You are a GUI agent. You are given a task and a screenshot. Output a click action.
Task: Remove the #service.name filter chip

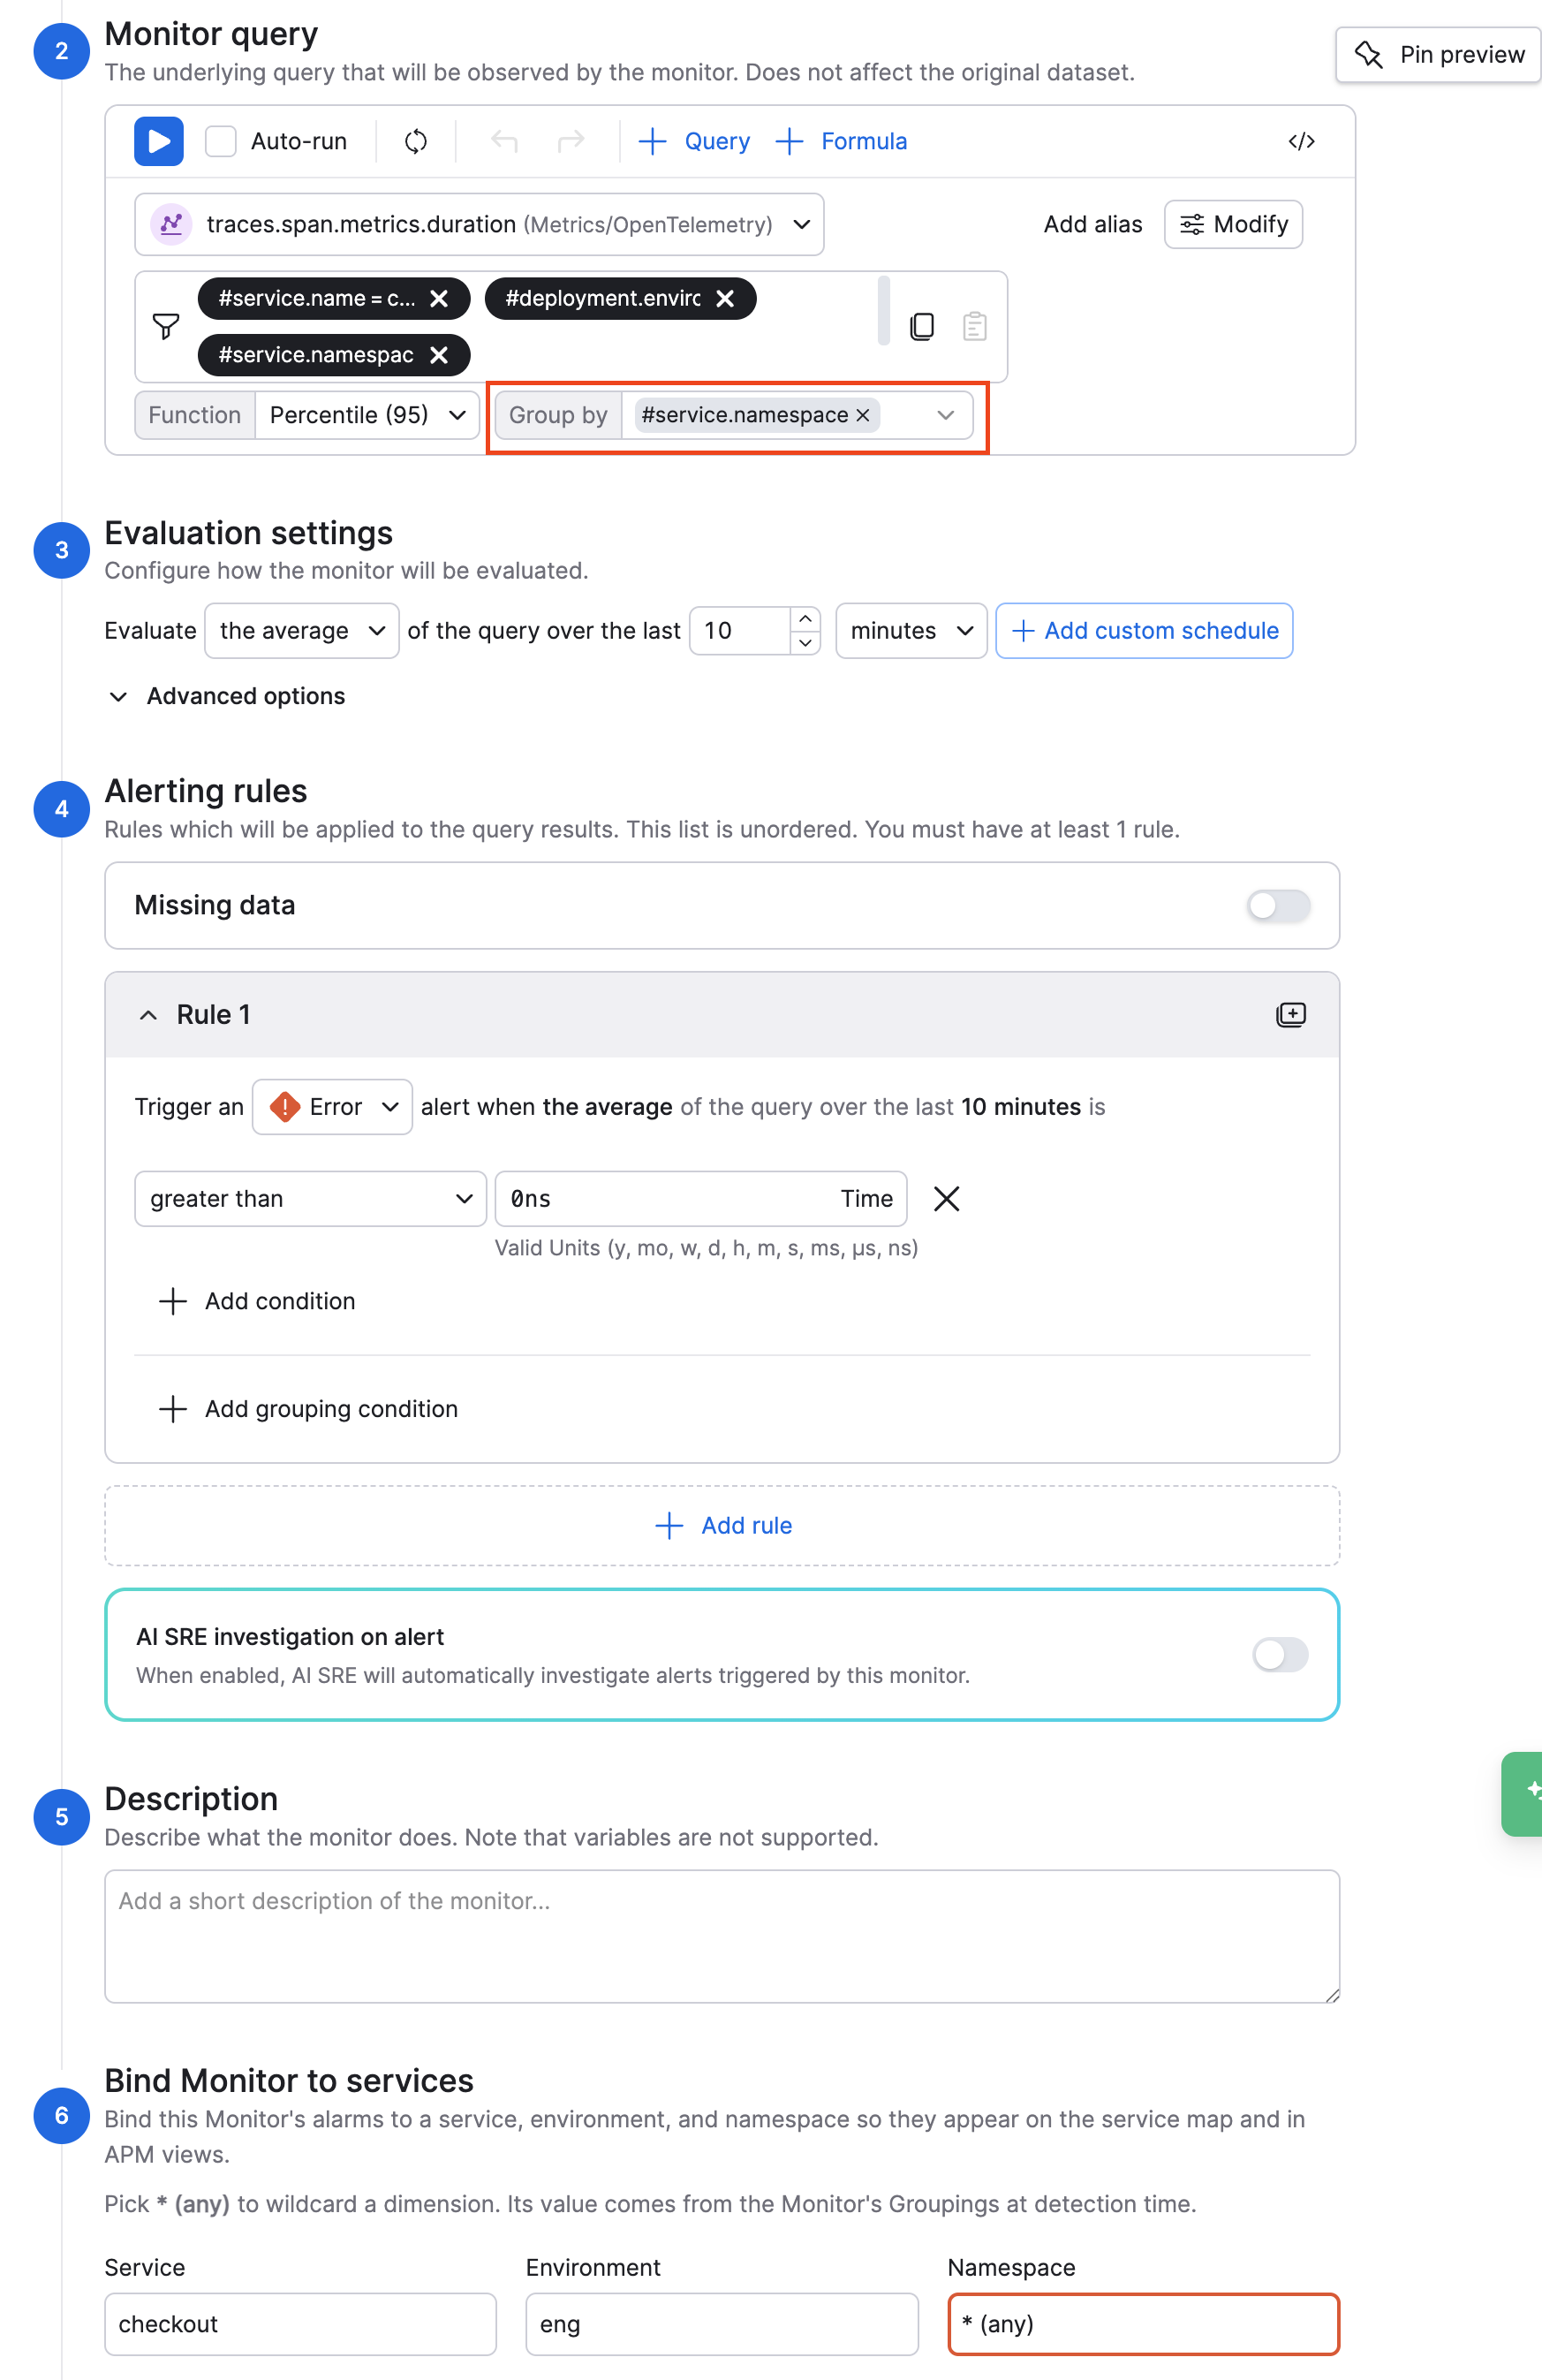(439, 299)
